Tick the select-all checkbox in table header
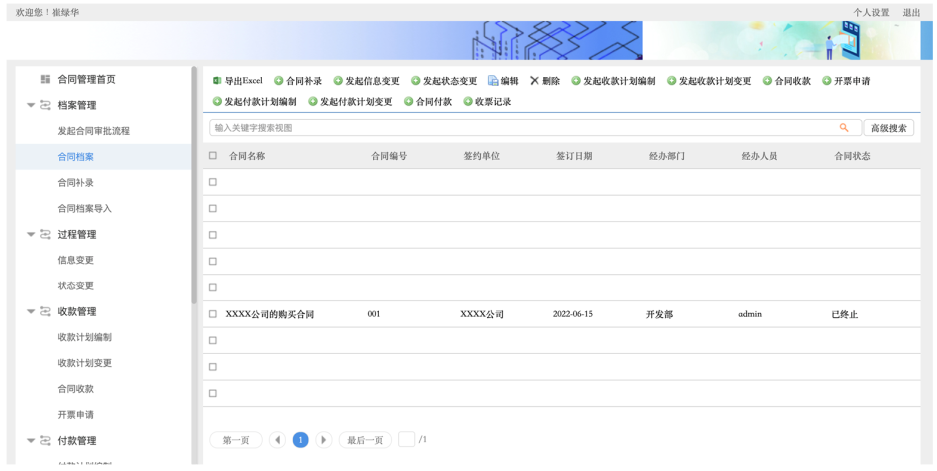This screenshot has height=471, width=937. [x=213, y=156]
